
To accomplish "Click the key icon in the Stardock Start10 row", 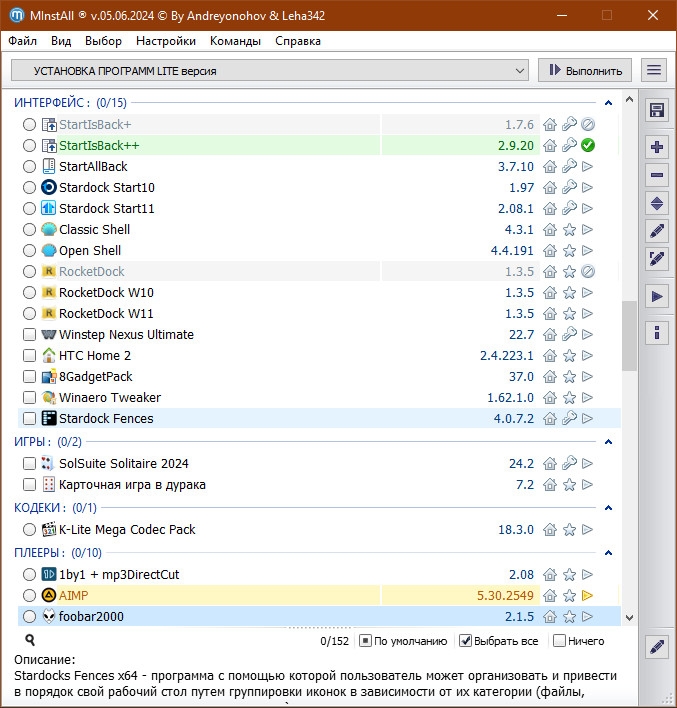I will coord(569,187).
